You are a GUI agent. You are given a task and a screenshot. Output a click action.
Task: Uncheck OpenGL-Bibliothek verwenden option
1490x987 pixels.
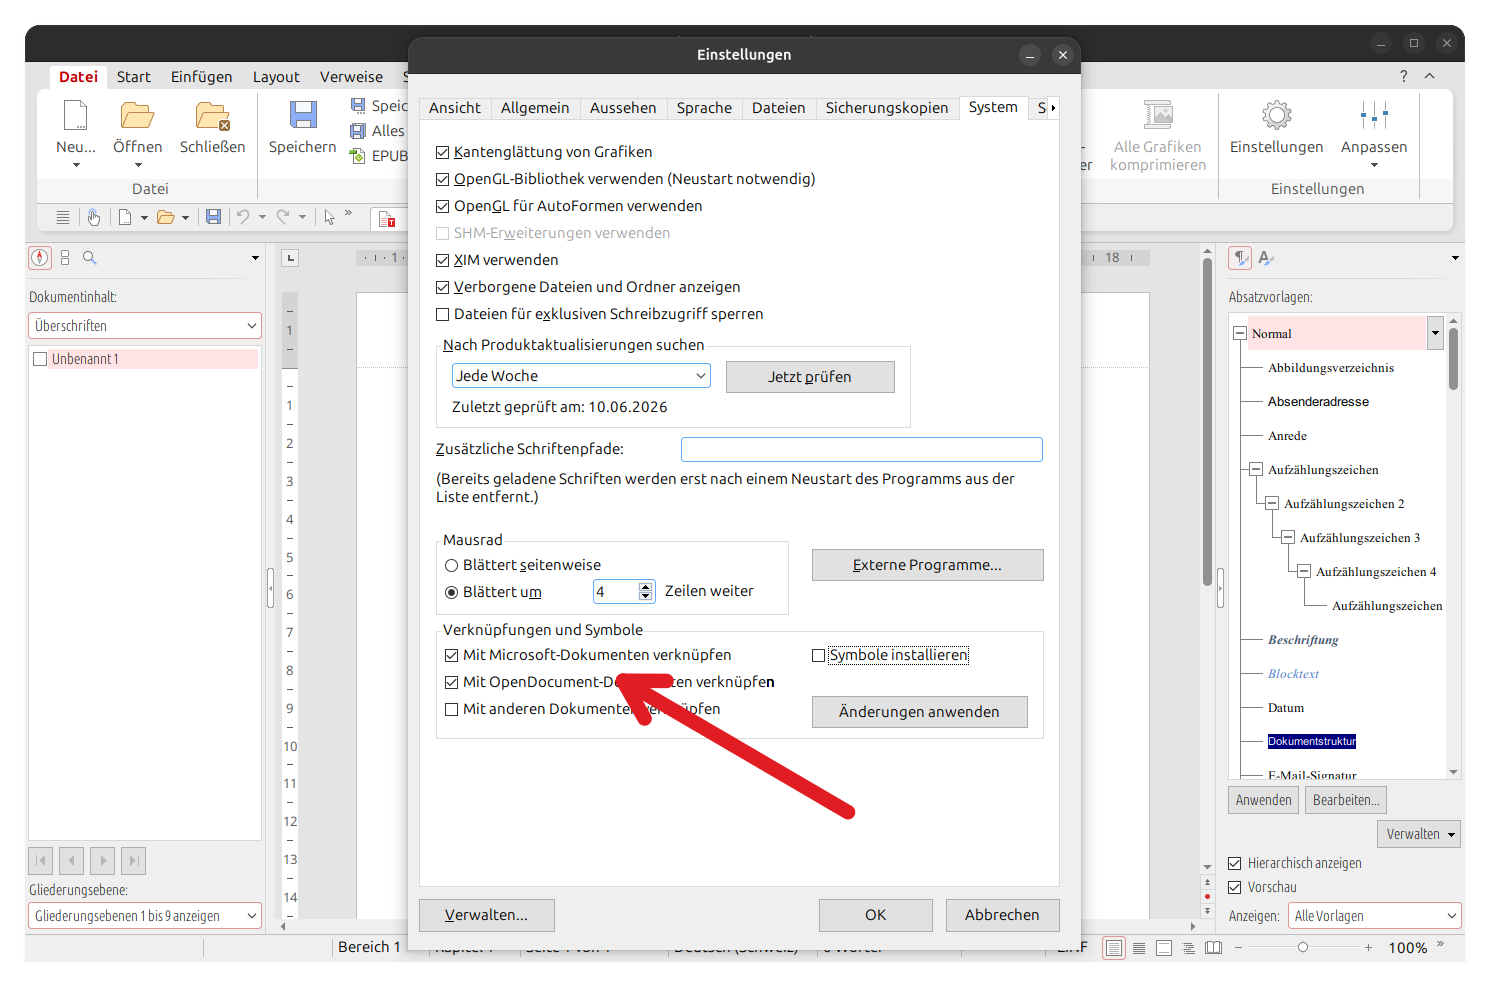point(443,179)
